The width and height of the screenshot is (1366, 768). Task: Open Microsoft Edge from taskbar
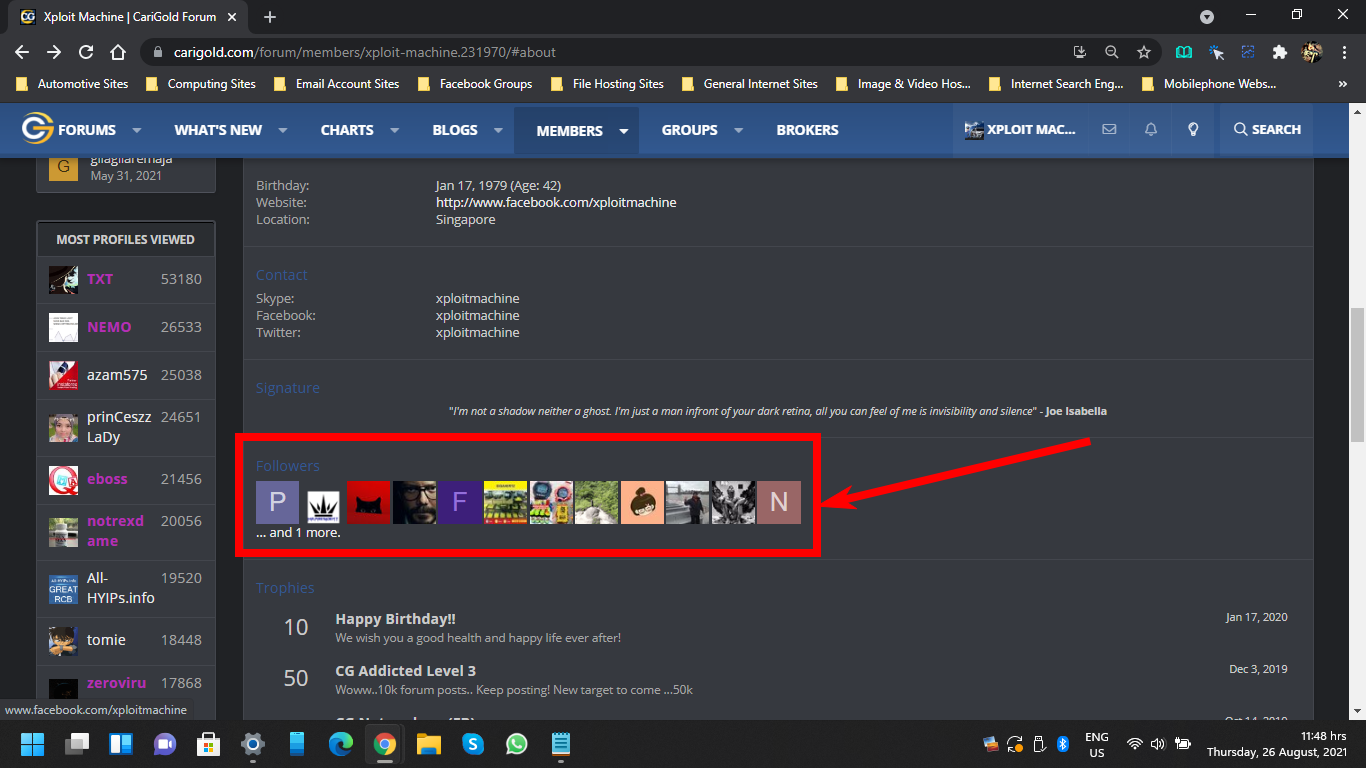pyautogui.click(x=341, y=744)
